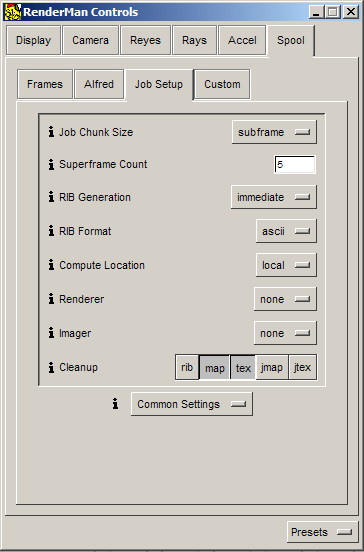Click the Imager label text

75,333
